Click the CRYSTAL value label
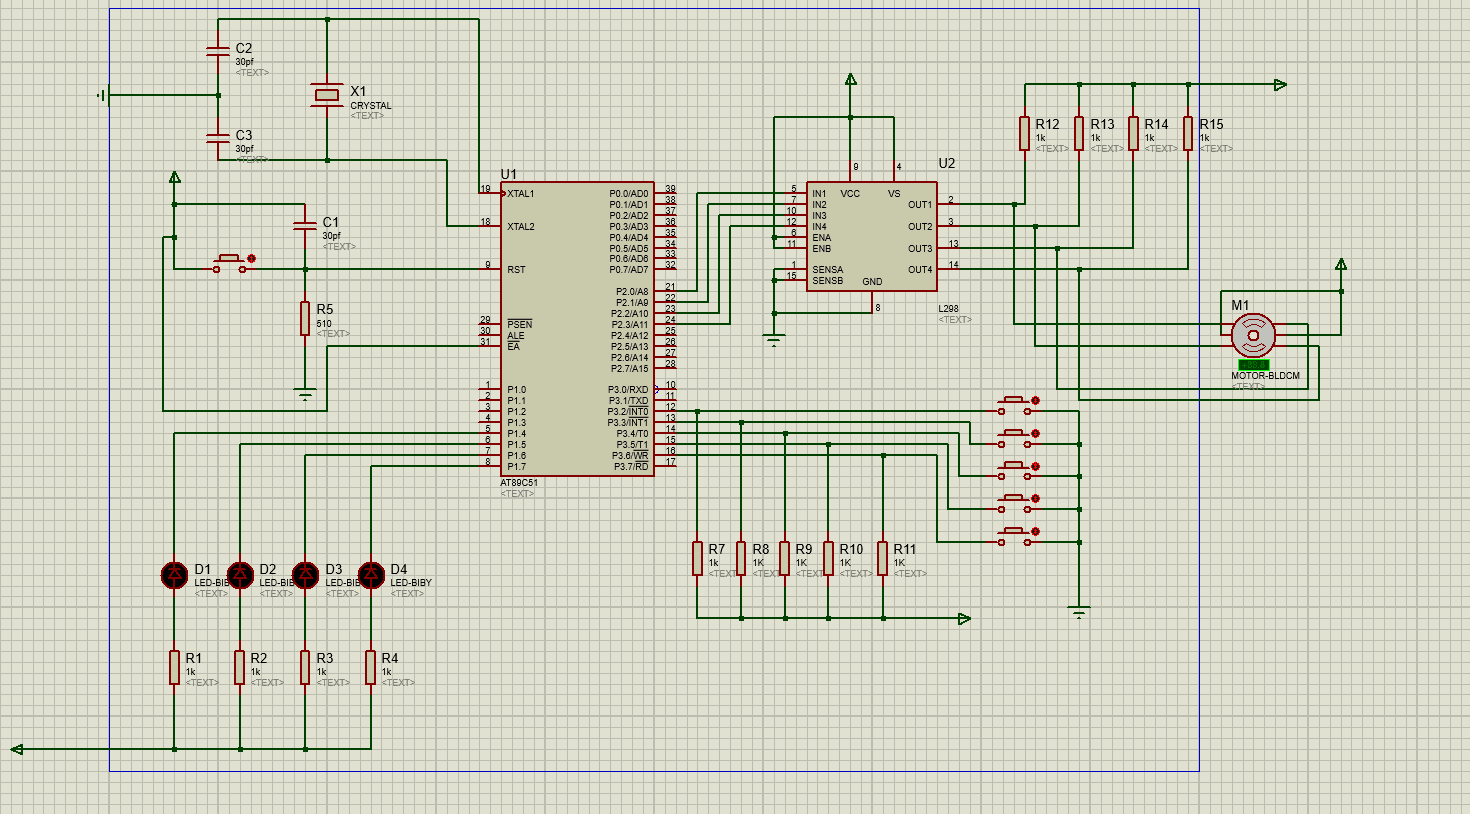The width and height of the screenshot is (1470, 814). coord(371,105)
